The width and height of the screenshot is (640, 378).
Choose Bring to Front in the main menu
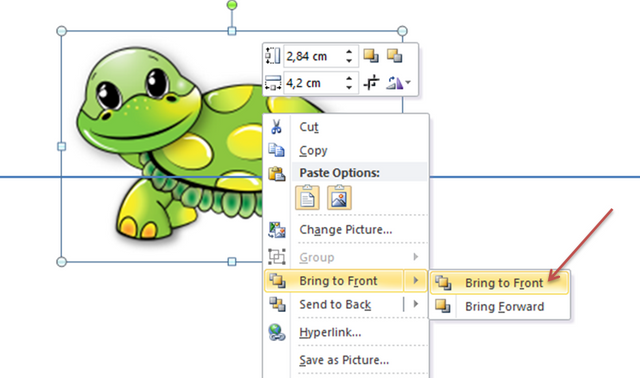(338, 281)
